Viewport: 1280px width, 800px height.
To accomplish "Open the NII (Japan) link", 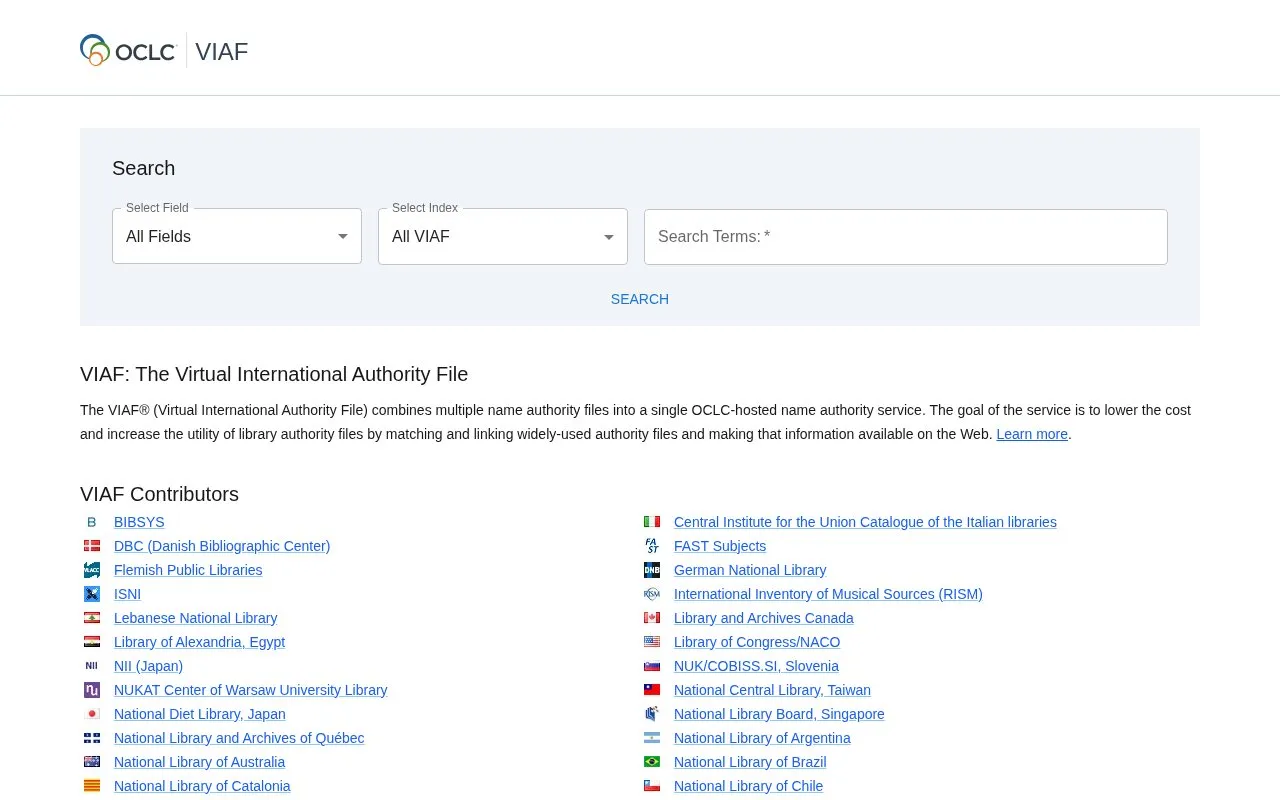I will (148, 666).
